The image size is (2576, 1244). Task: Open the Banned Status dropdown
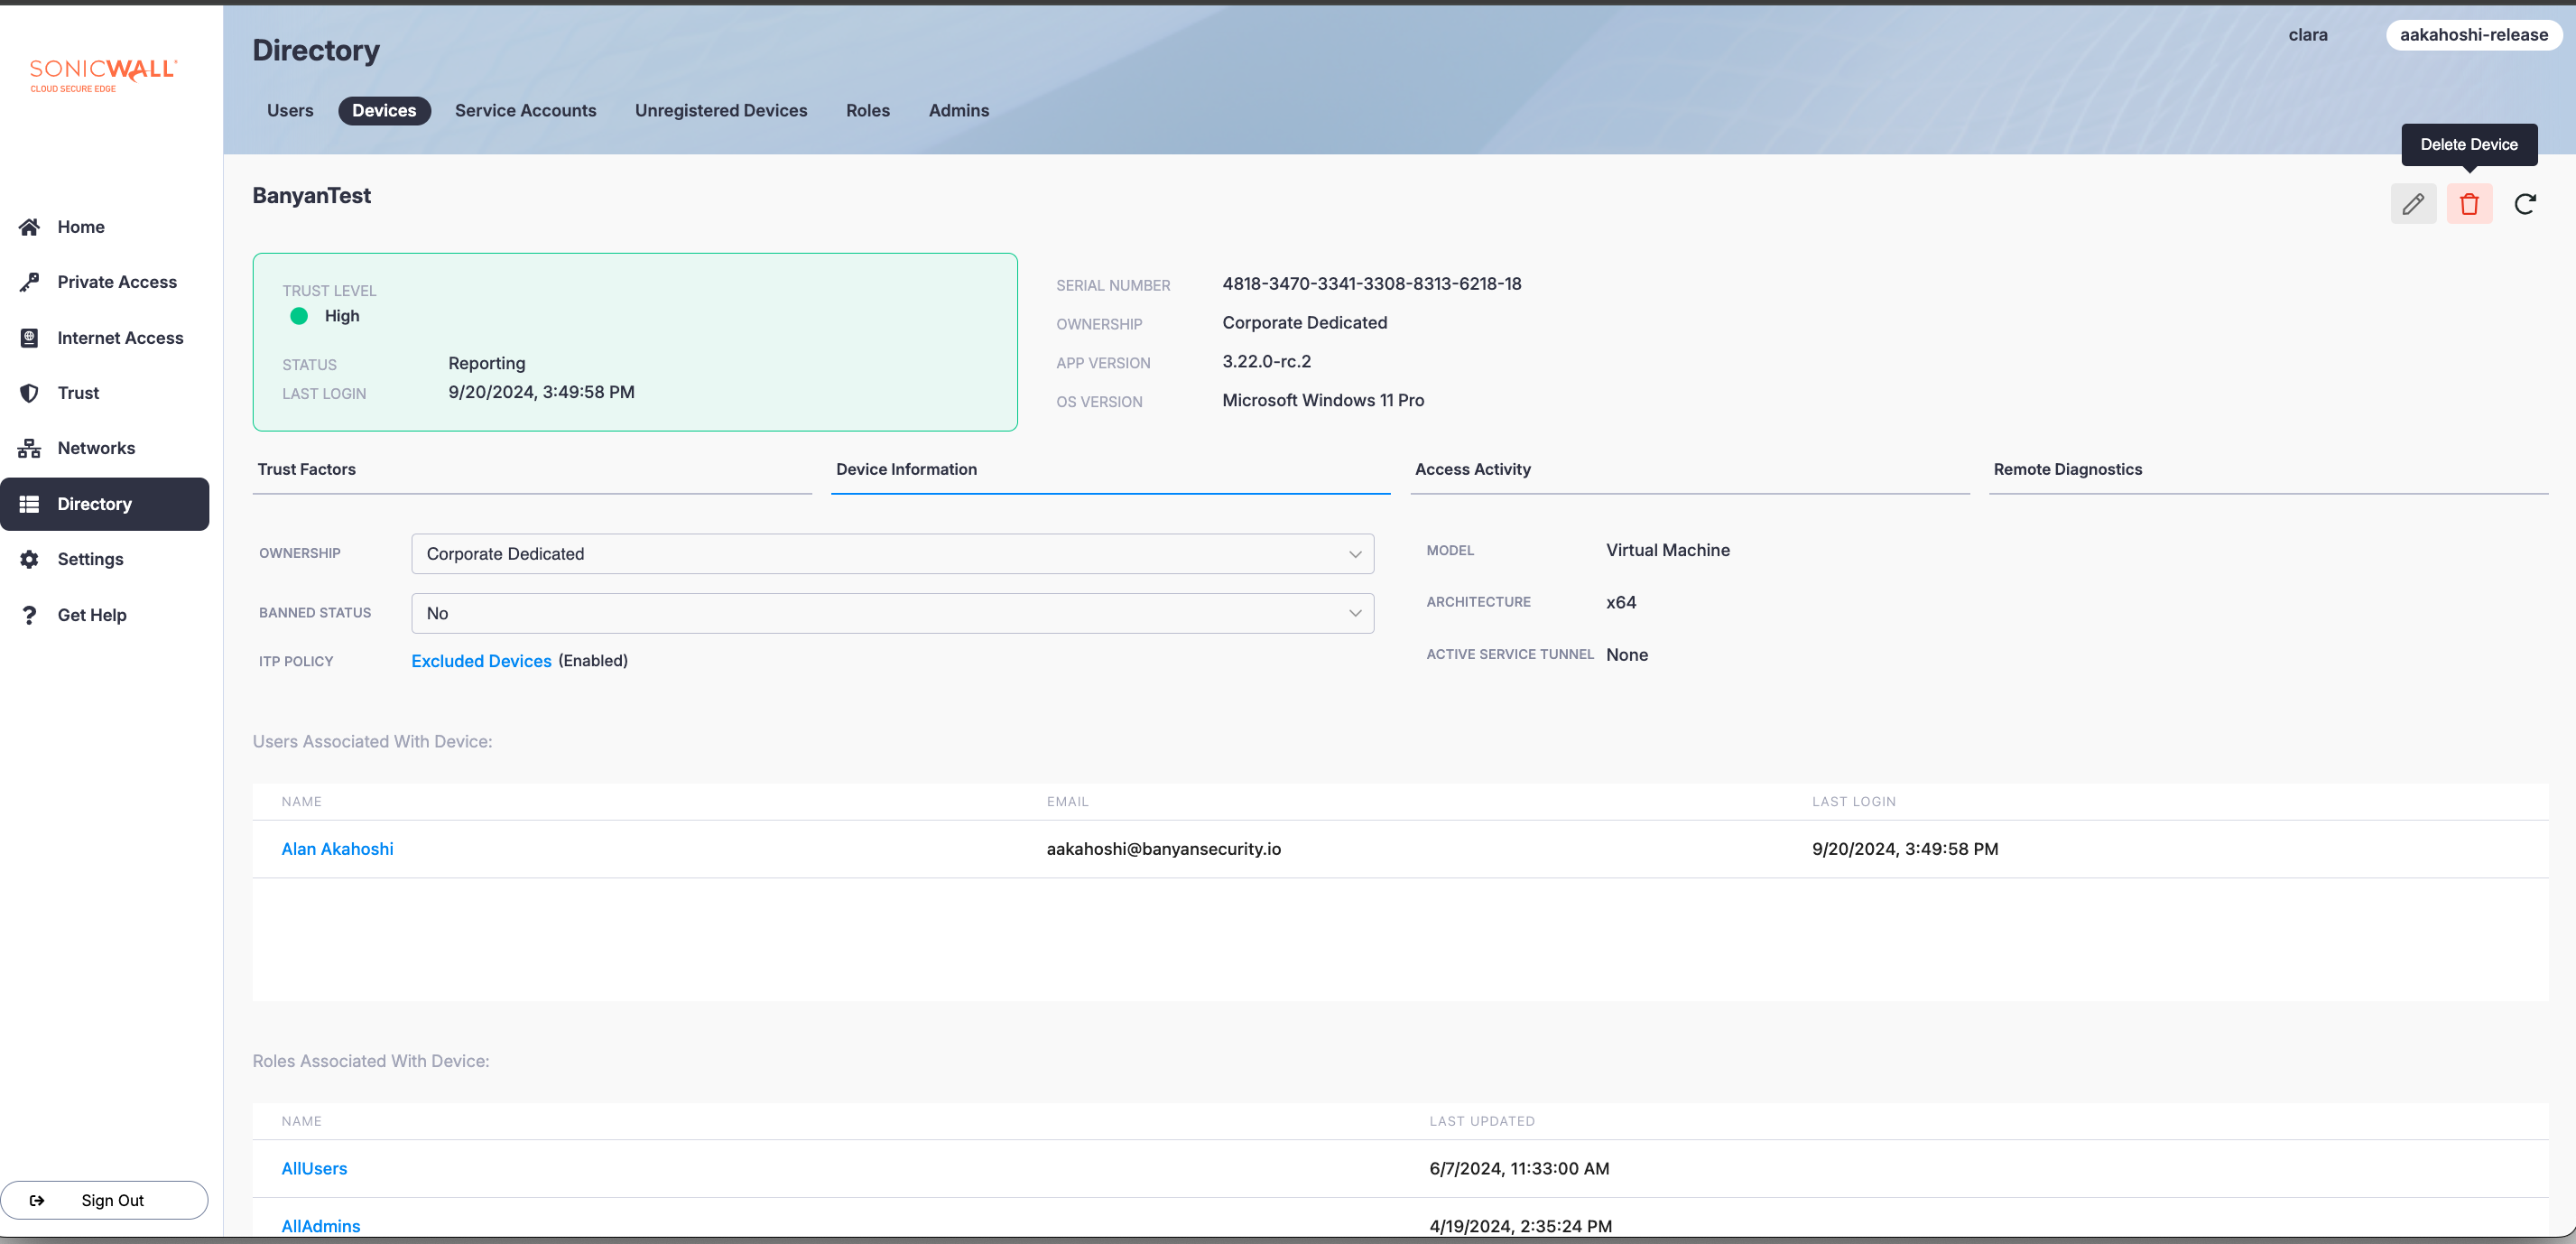(891, 613)
